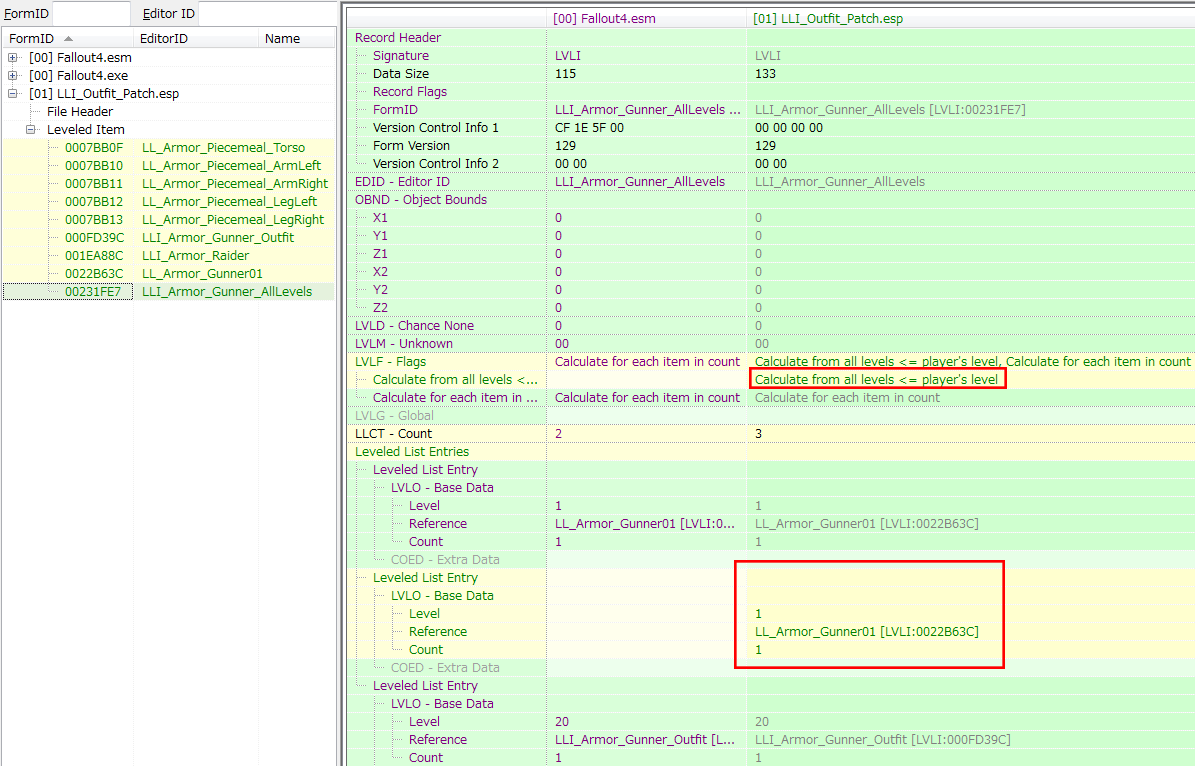Collapse the Leveled Item group
The height and width of the screenshot is (766, 1195).
tap(30, 130)
